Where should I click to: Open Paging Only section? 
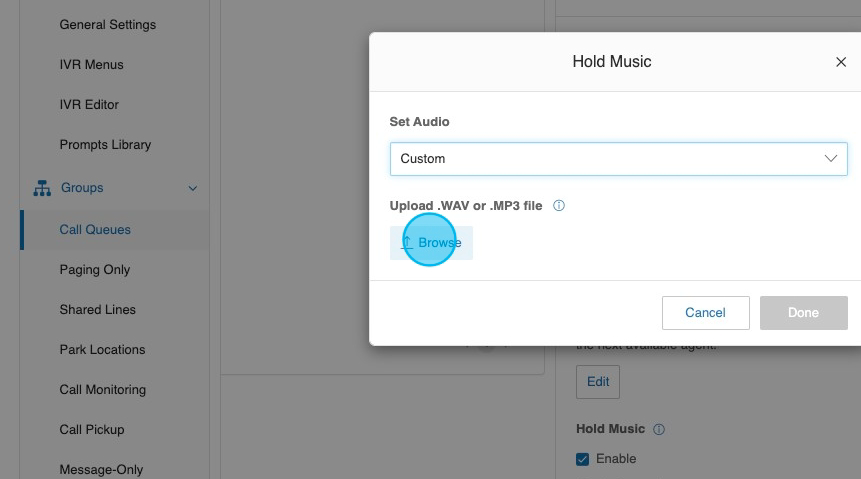click(95, 270)
